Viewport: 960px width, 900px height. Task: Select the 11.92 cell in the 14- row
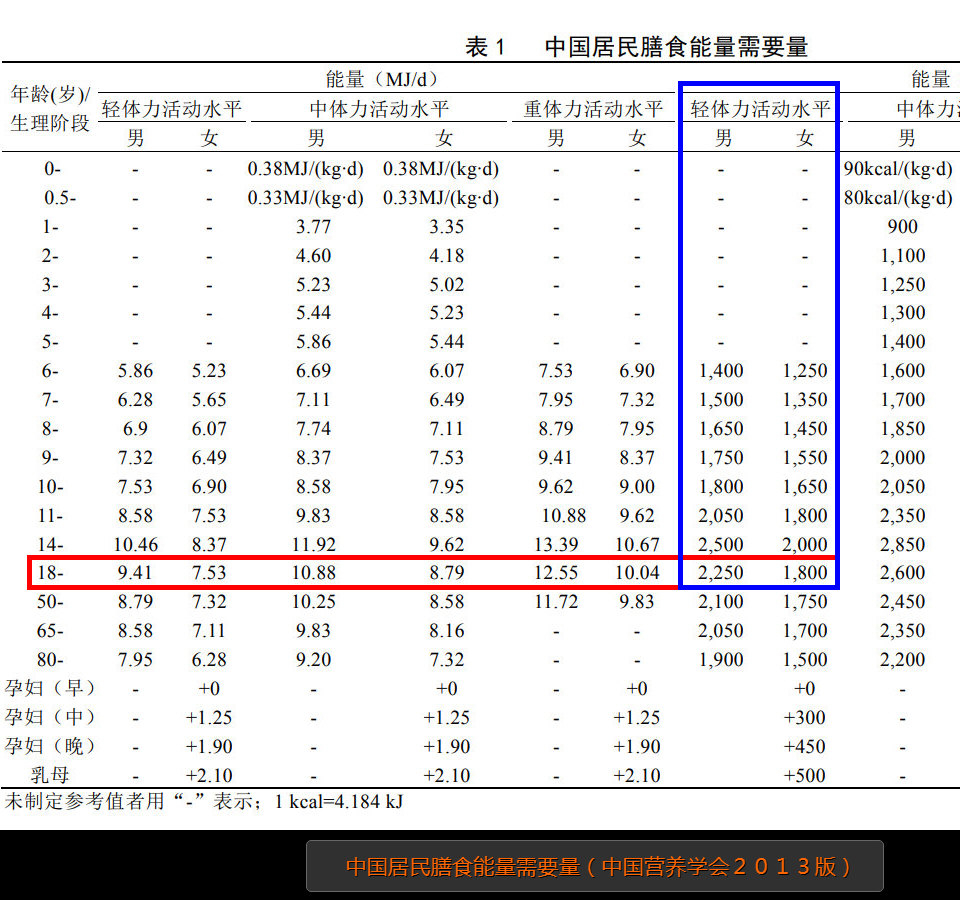coord(314,544)
